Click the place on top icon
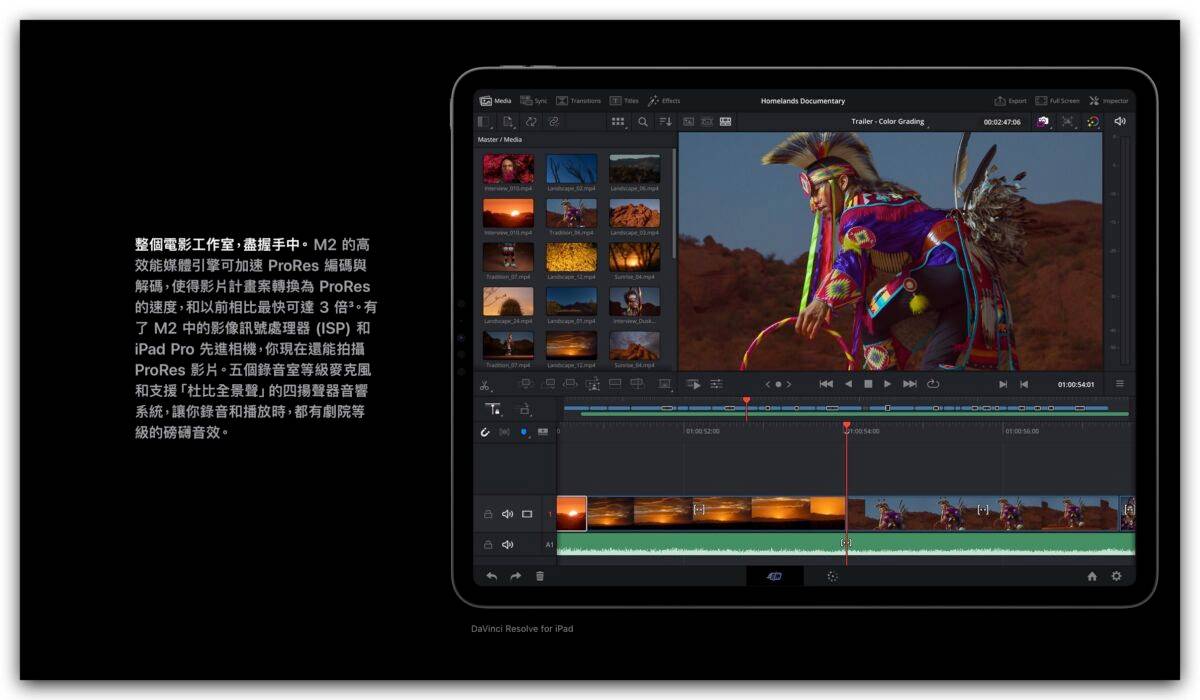 click(x=614, y=383)
